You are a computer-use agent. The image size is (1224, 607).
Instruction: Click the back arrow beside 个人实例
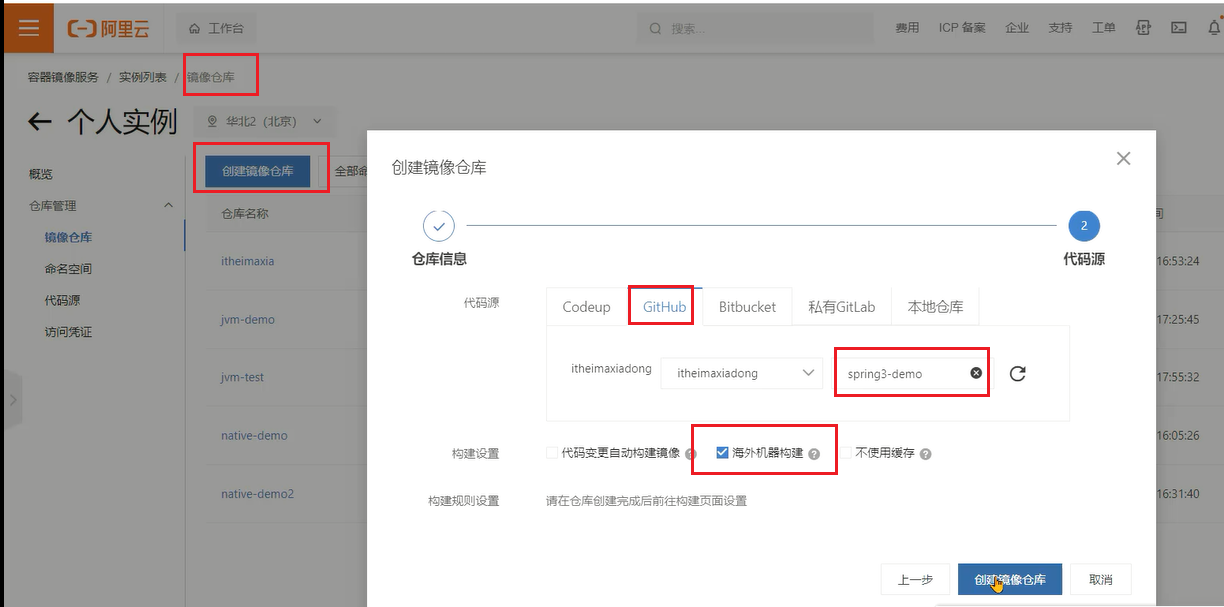click(39, 122)
